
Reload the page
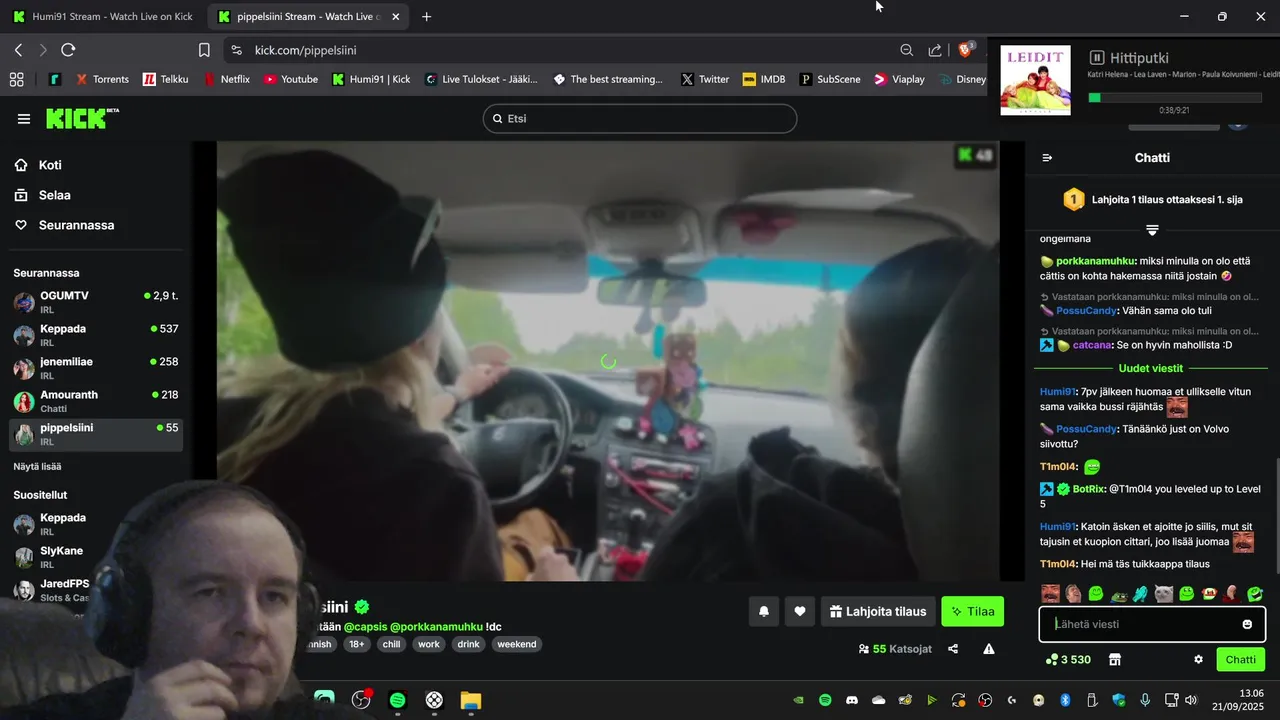tap(68, 50)
